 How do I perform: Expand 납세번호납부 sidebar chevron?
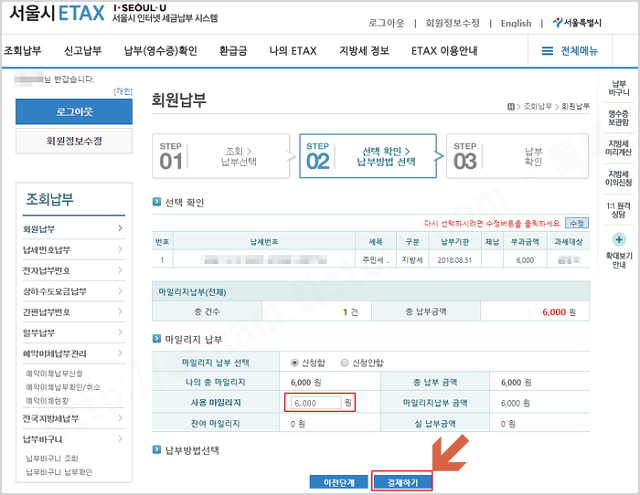pos(120,249)
